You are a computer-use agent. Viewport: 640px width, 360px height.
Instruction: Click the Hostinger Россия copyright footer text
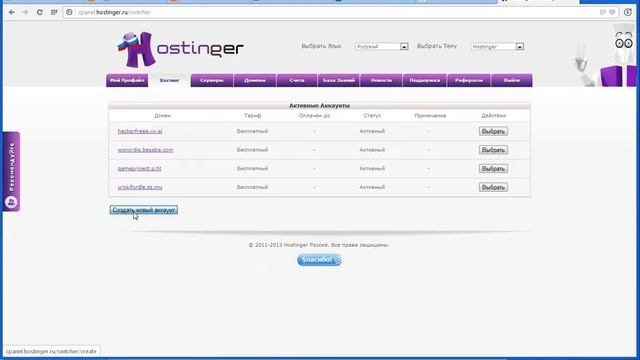point(319,245)
